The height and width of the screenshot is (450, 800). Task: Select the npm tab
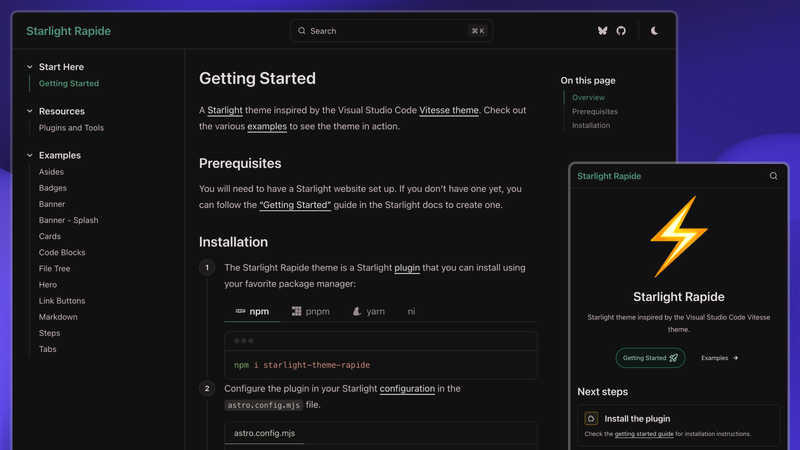coord(252,311)
